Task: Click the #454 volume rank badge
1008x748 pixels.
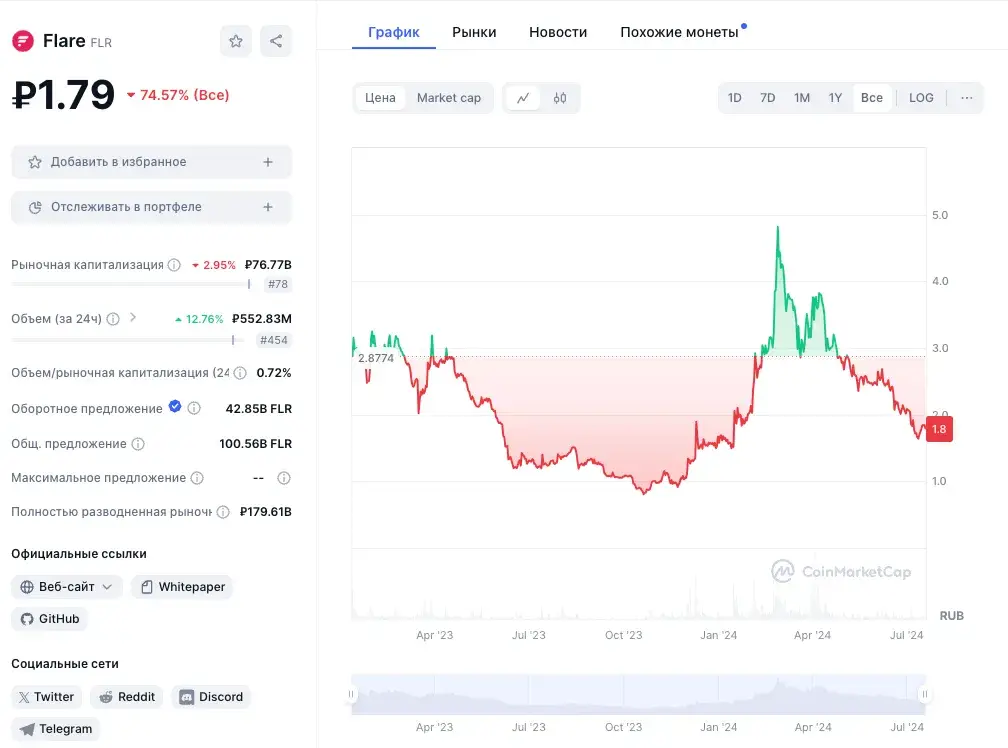Action: pyautogui.click(x=273, y=340)
